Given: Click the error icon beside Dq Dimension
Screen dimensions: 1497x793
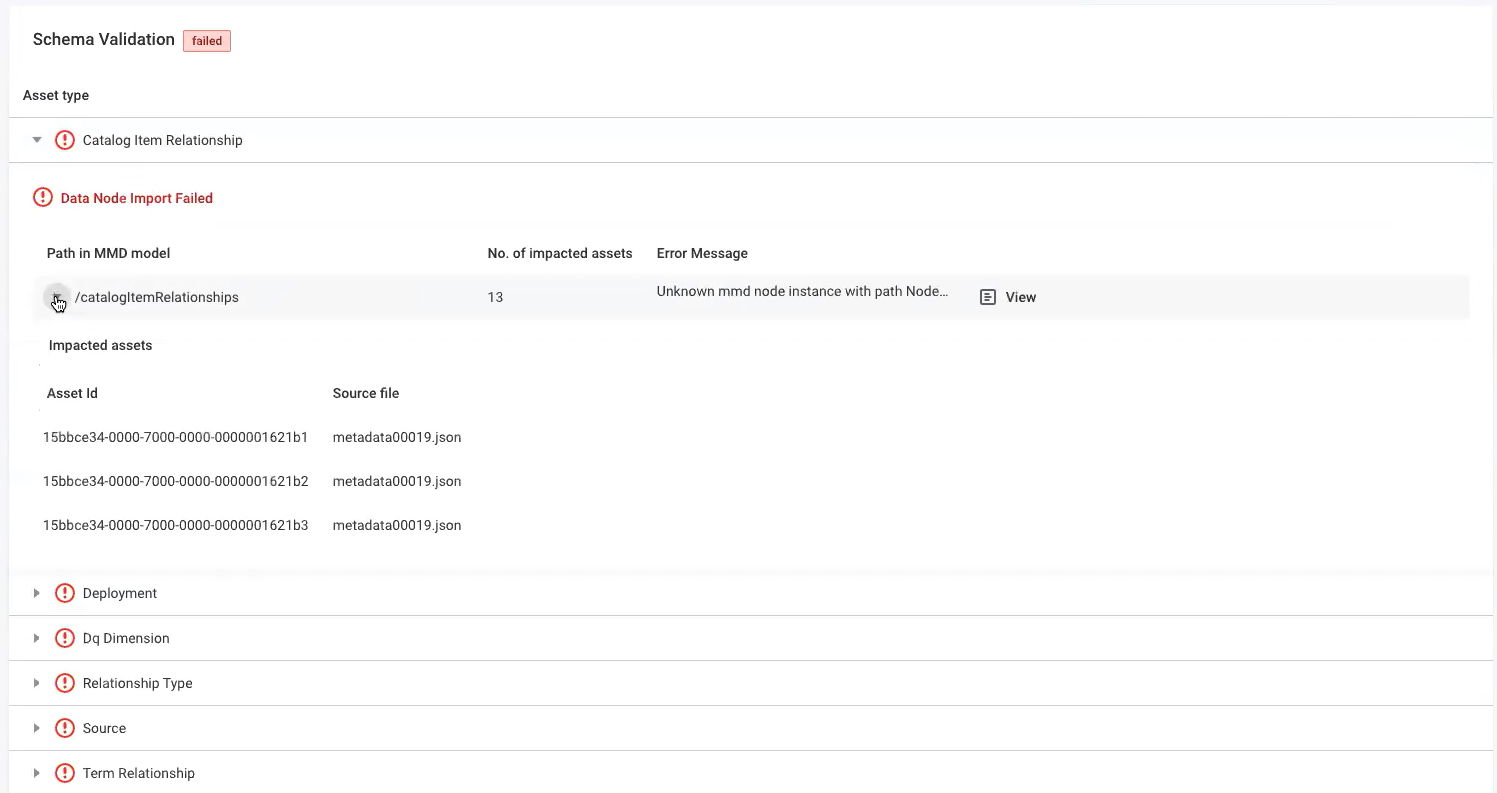Looking at the screenshot, I should pyautogui.click(x=64, y=638).
